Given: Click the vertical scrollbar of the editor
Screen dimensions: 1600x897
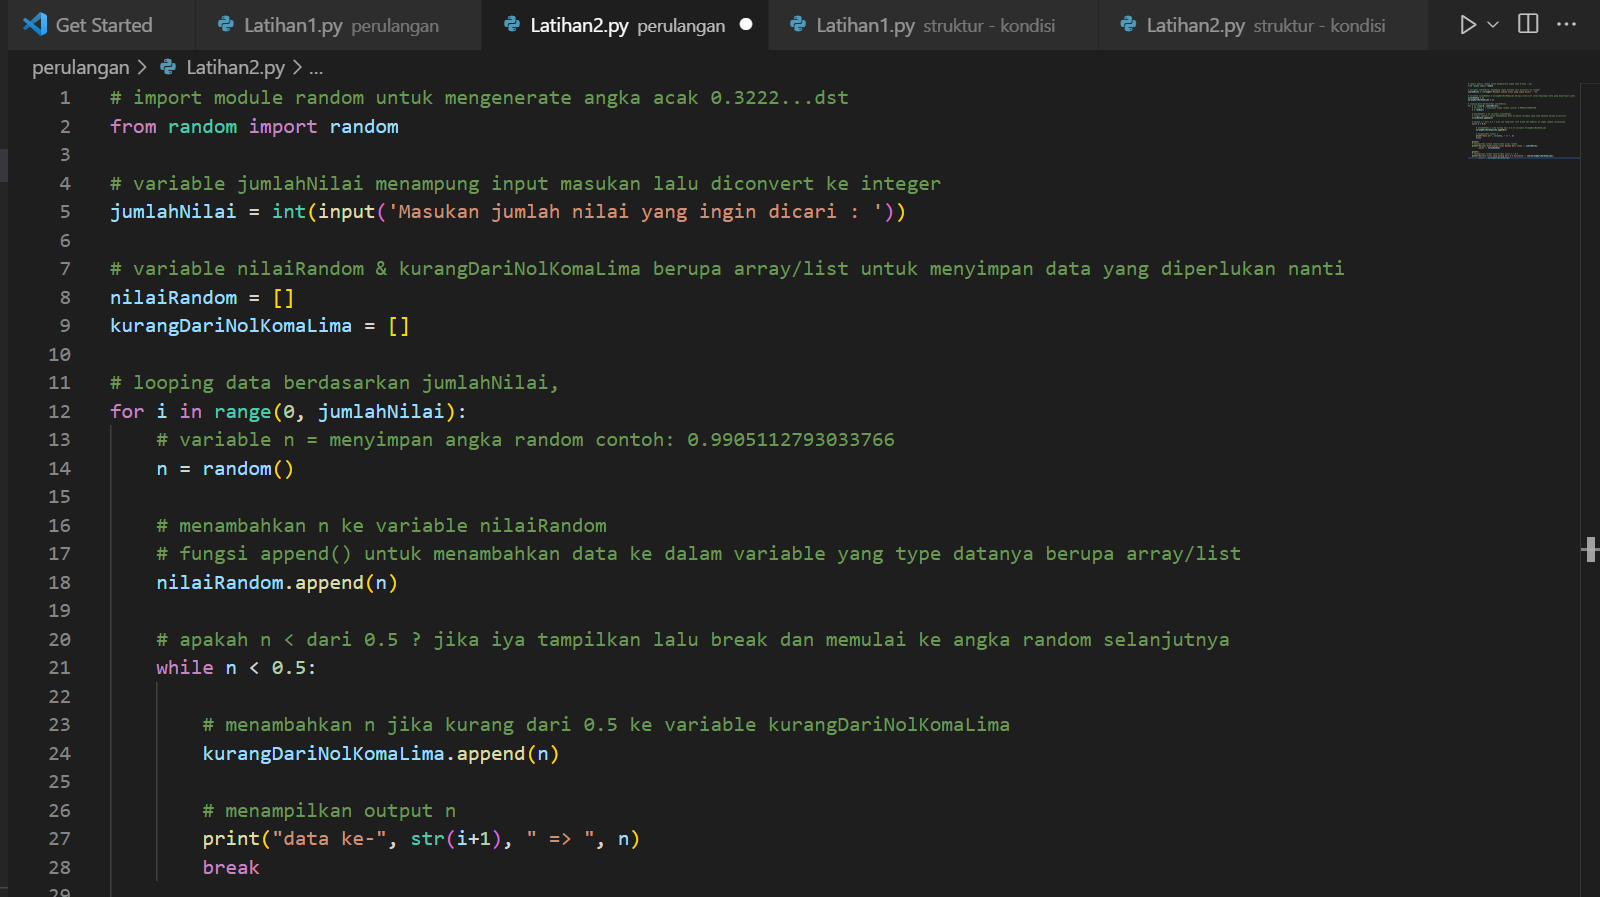Looking at the screenshot, I should tap(1590, 490).
